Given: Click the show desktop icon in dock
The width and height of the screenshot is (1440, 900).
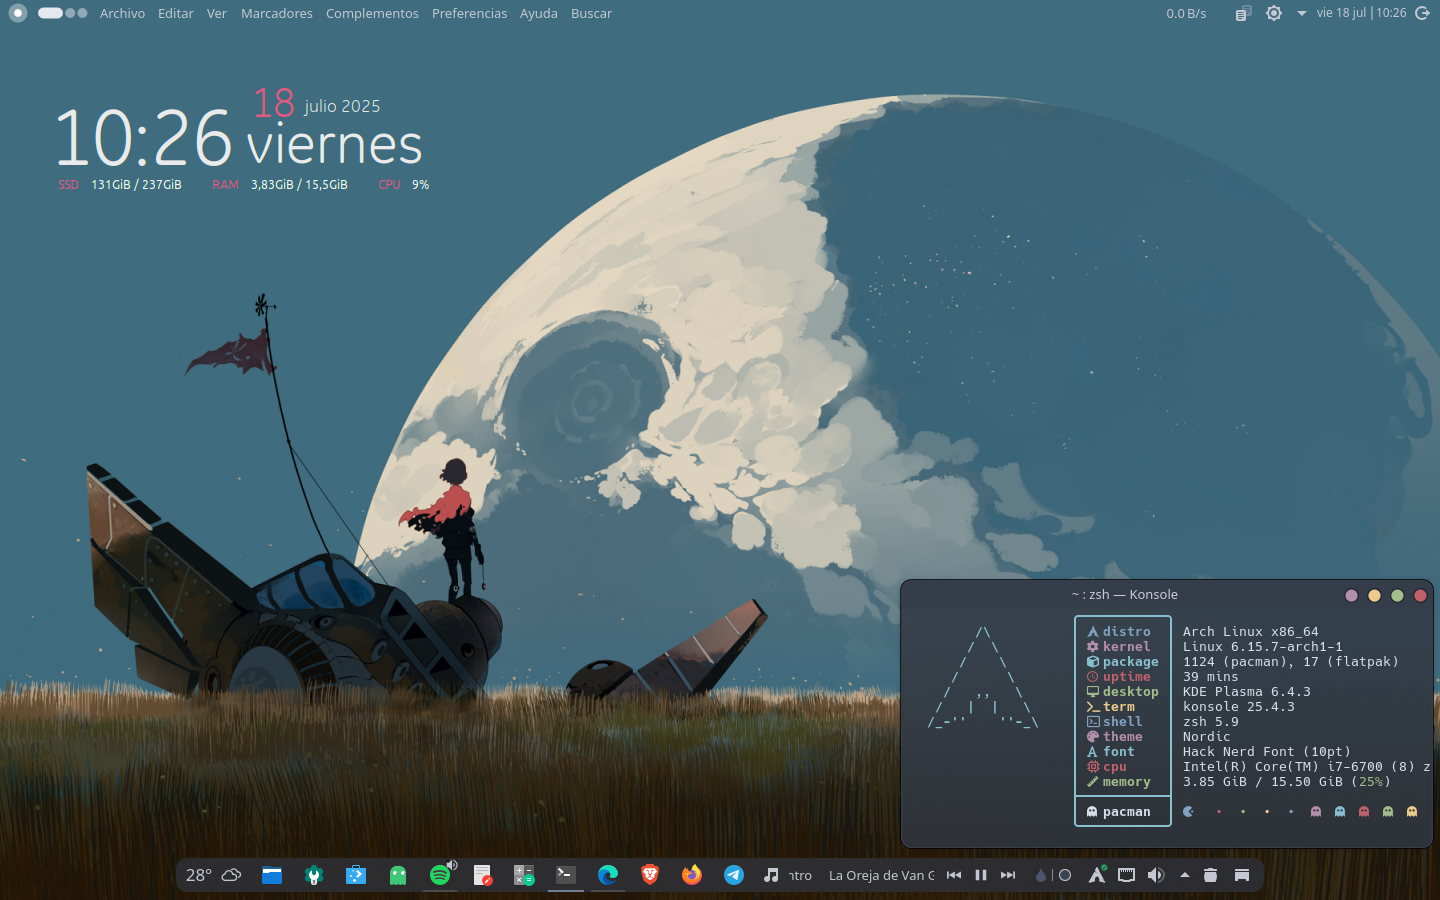Looking at the screenshot, I should (1242, 875).
